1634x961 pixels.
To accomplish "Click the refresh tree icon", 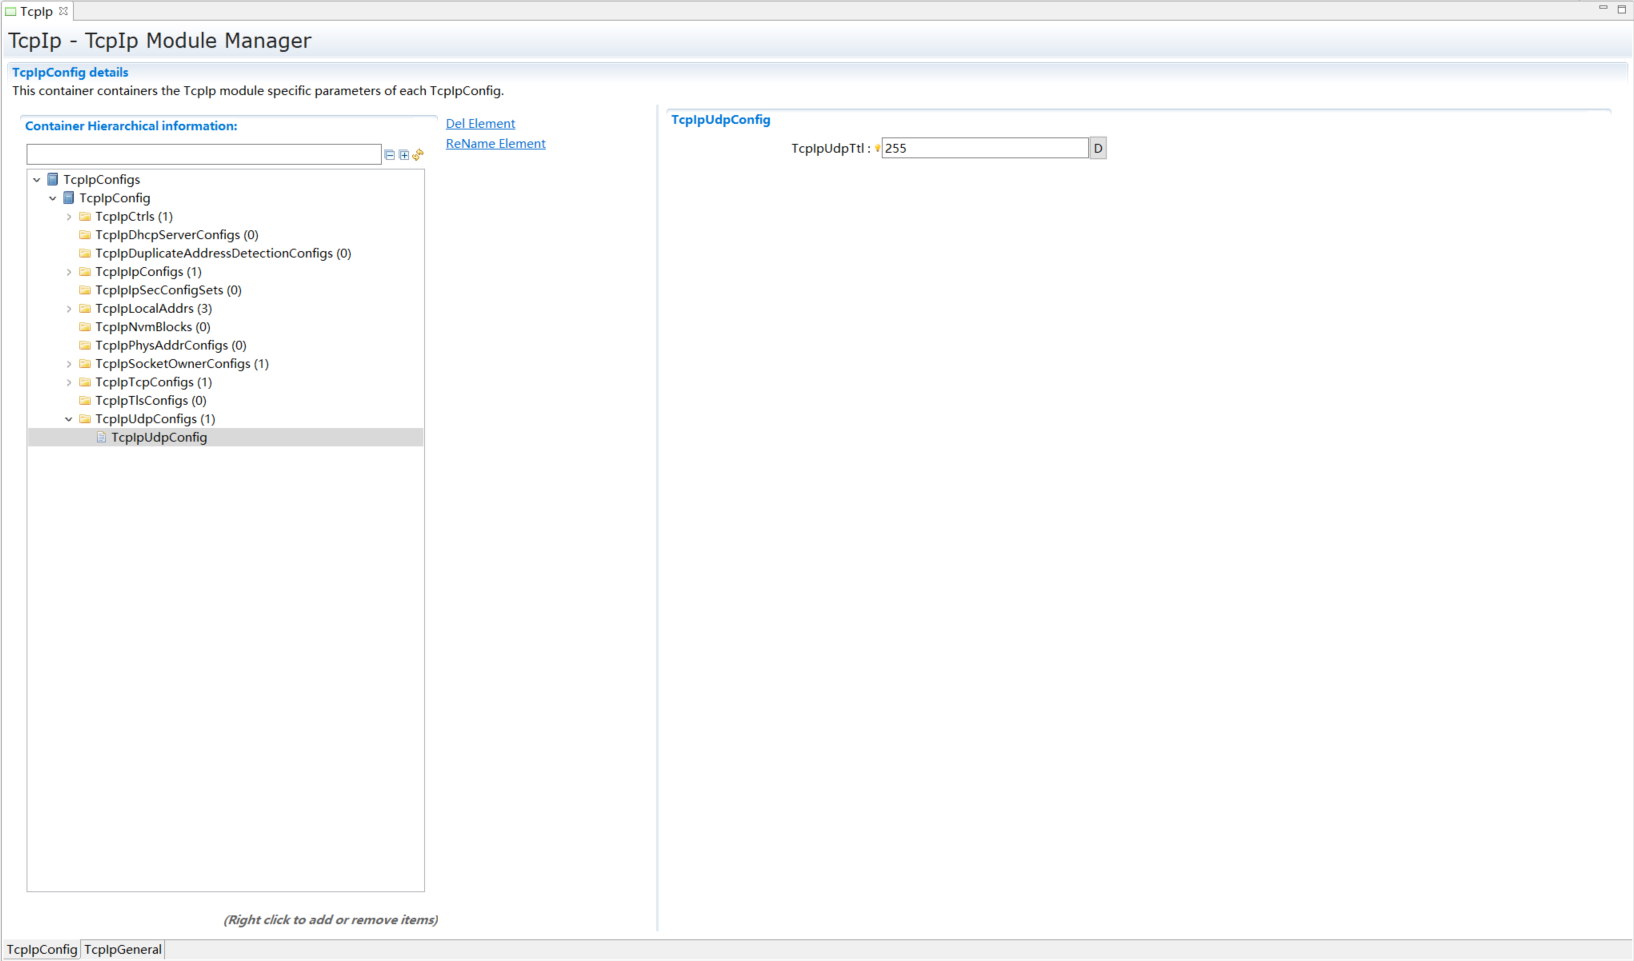I will point(418,155).
